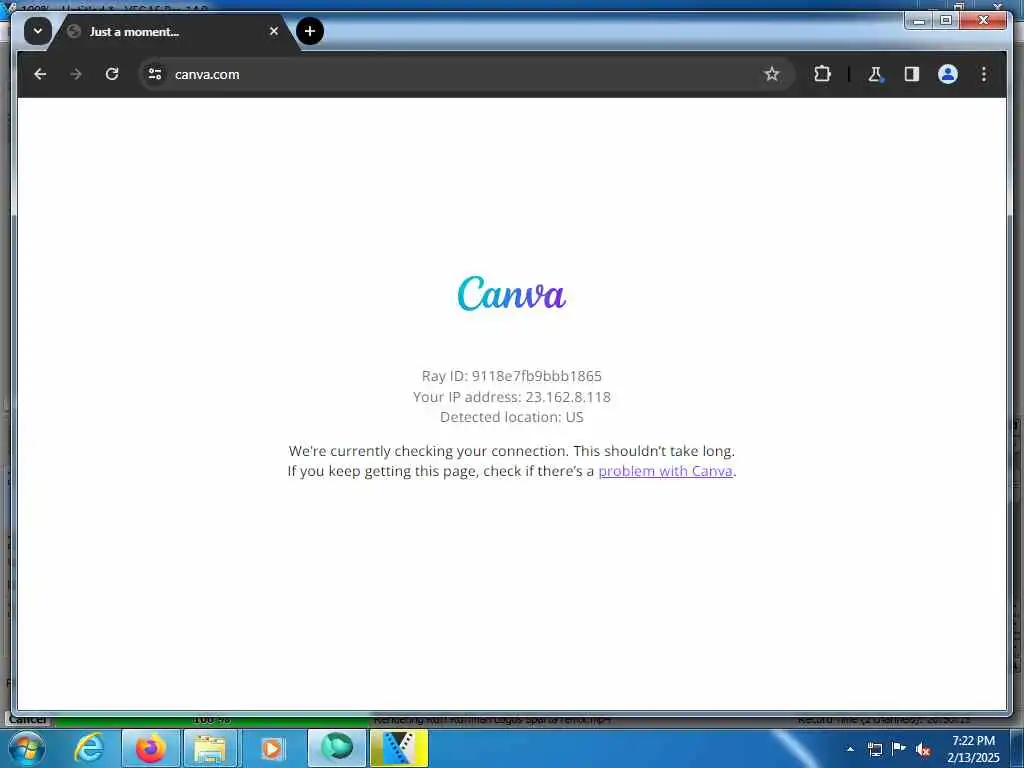The height and width of the screenshot is (768, 1024).
Task: Switch to VEGAS Pro taskbar icon
Action: 399,748
